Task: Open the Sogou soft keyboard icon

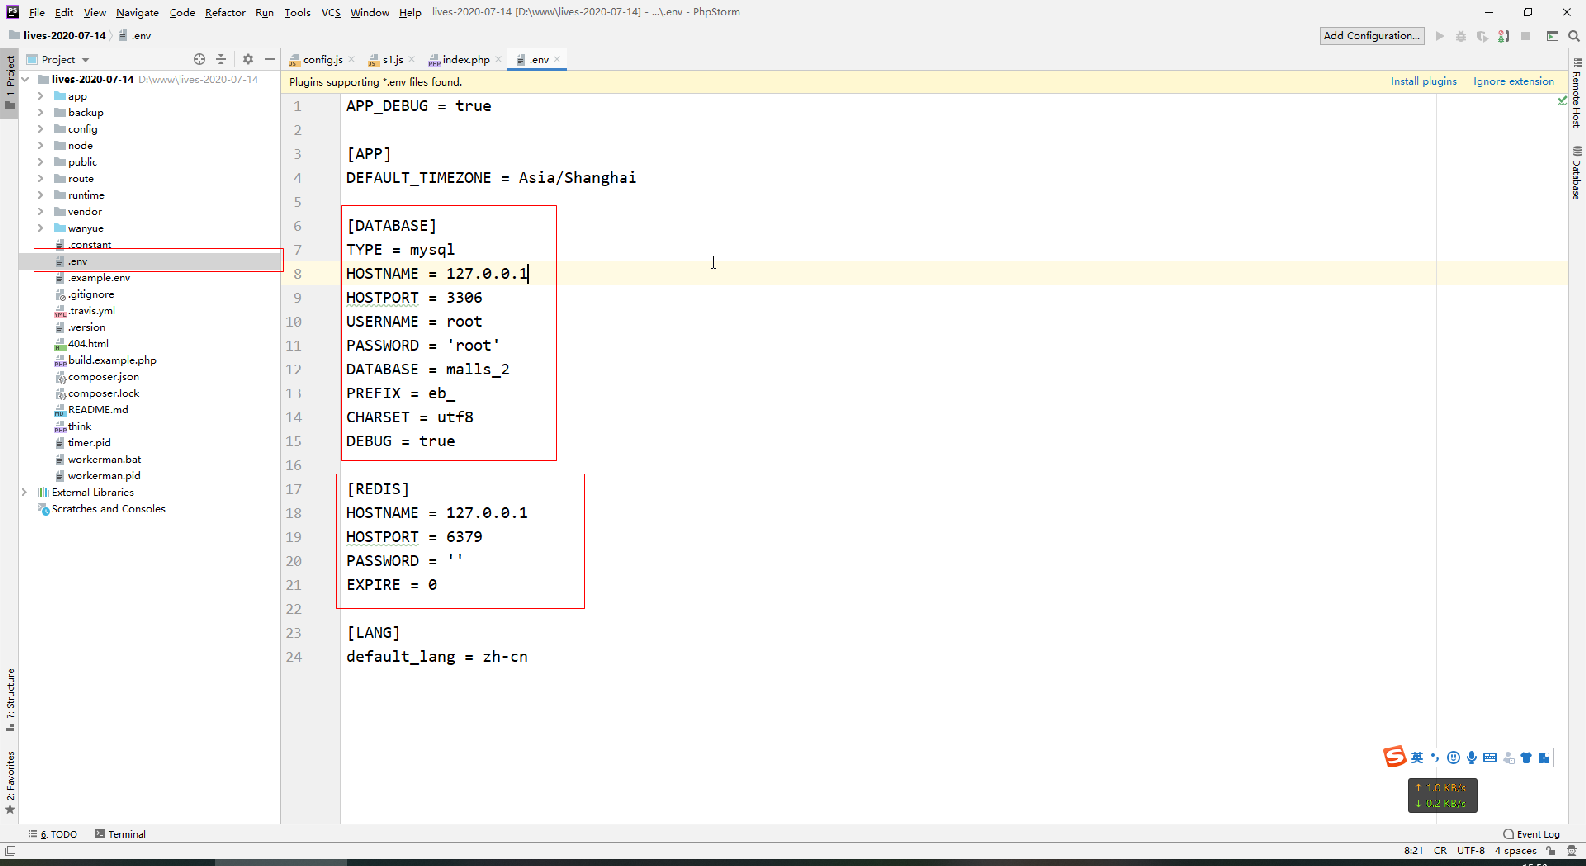Action: [1490, 757]
